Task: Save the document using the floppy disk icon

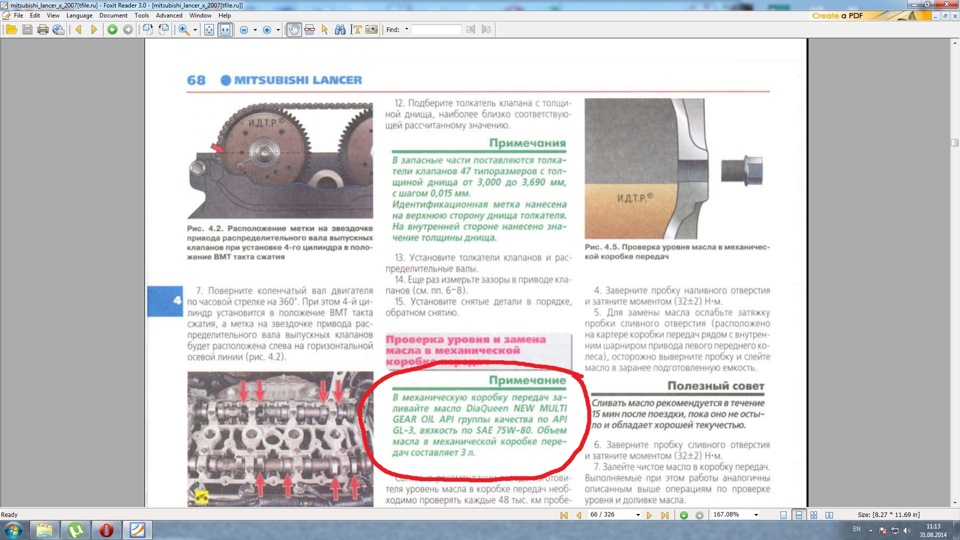Action: click(27, 29)
